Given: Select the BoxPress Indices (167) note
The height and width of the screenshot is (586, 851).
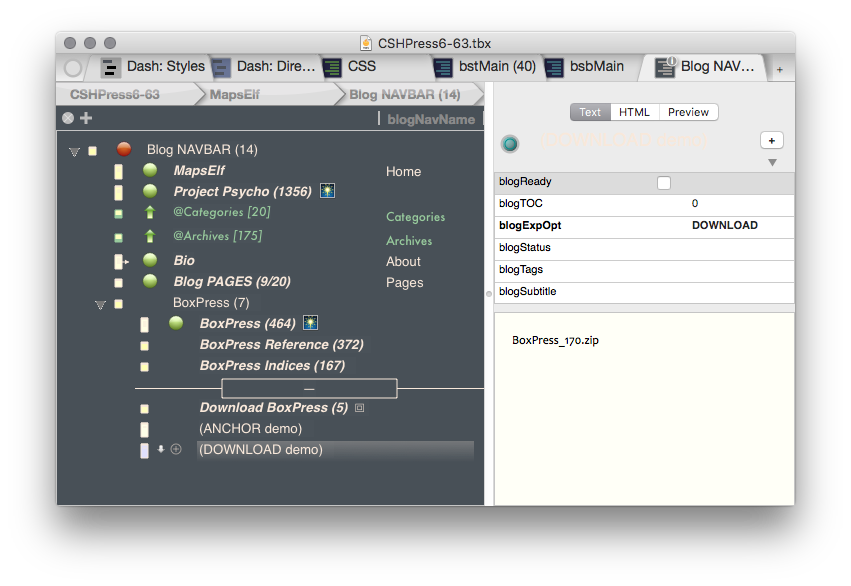Looking at the screenshot, I should coord(272,365).
